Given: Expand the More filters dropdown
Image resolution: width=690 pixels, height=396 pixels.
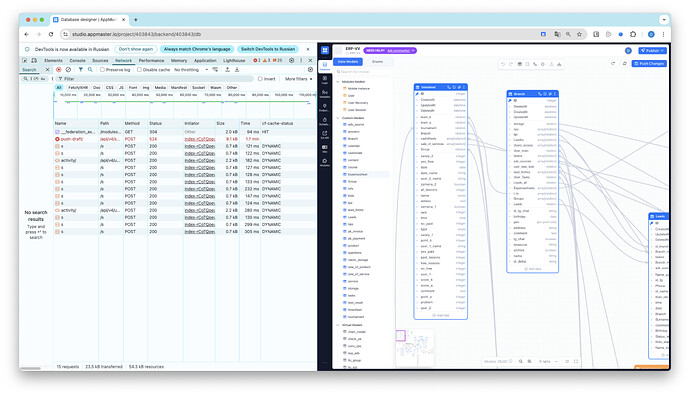Looking at the screenshot, I should pos(299,79).
